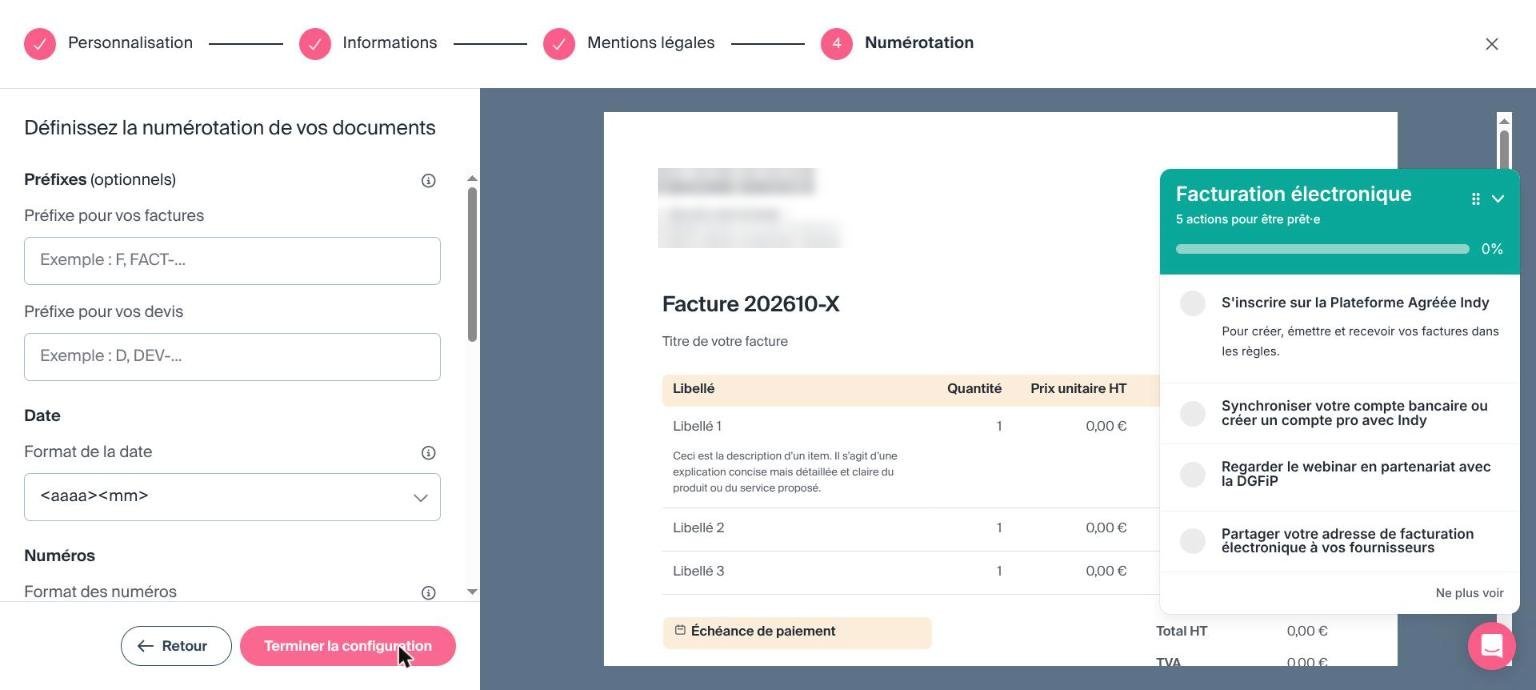The height and width of the screenshot is (690, 1536).
Task: Open Synchroniser votre compte bancaire item
Action: pos(1354,413)
